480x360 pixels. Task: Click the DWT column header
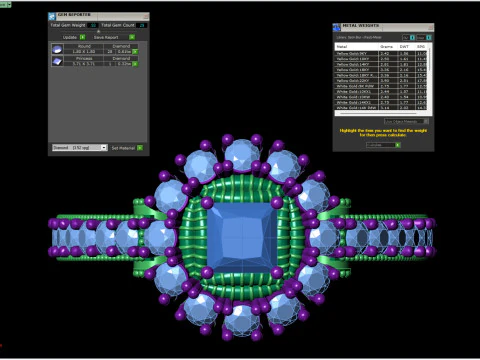406,47
